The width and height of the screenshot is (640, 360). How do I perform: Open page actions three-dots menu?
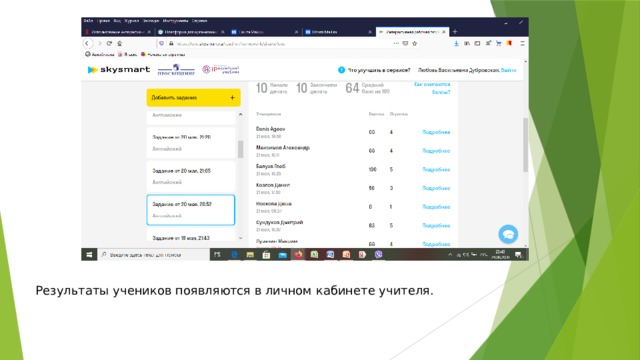tap(396, 43)
